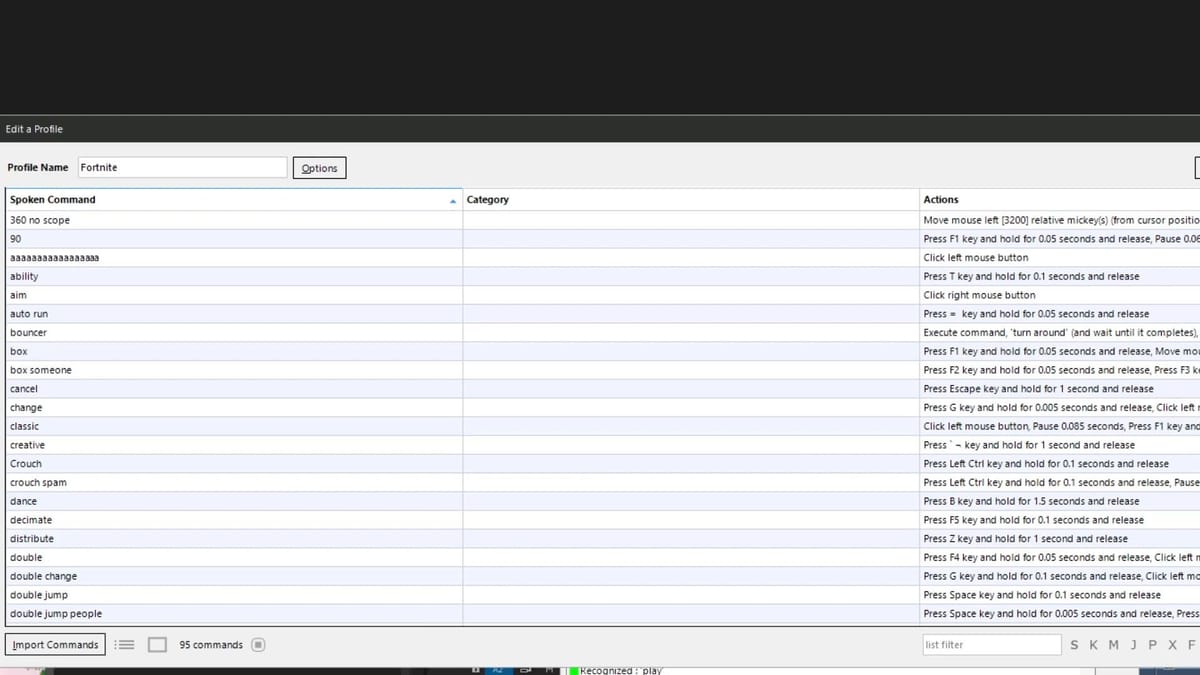Screen dimensions: 1200x675
Task: Toggle the M mouse filter letter
Action: [1113, 645]
